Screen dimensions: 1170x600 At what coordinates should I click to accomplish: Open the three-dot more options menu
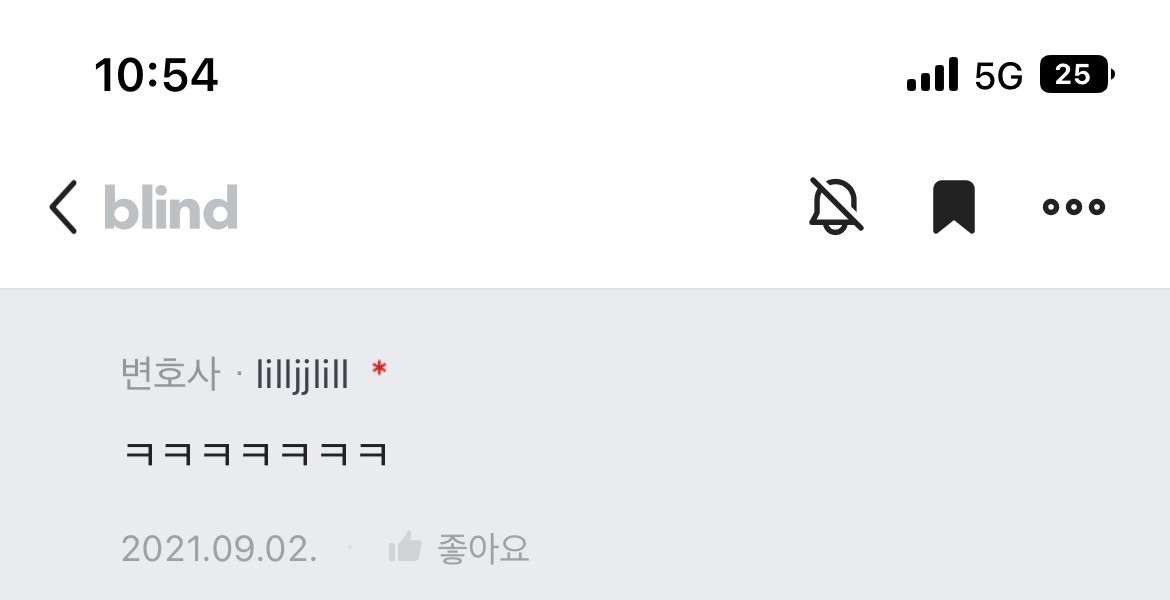point(1074,207)
